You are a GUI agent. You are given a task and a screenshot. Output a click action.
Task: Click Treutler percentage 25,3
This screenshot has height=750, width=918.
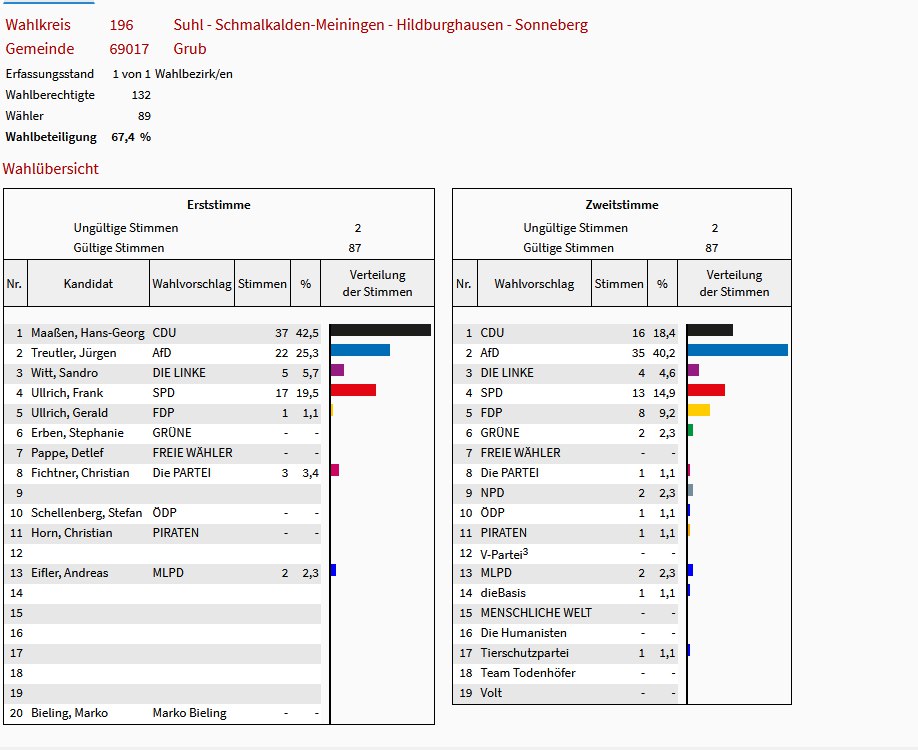[307, 353]
